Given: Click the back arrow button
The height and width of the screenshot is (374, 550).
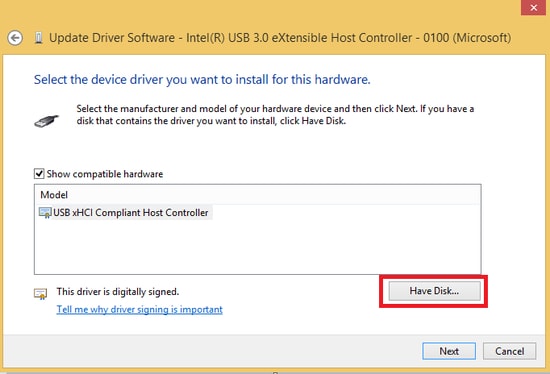Looking at the screenshot, I should 15,38.
